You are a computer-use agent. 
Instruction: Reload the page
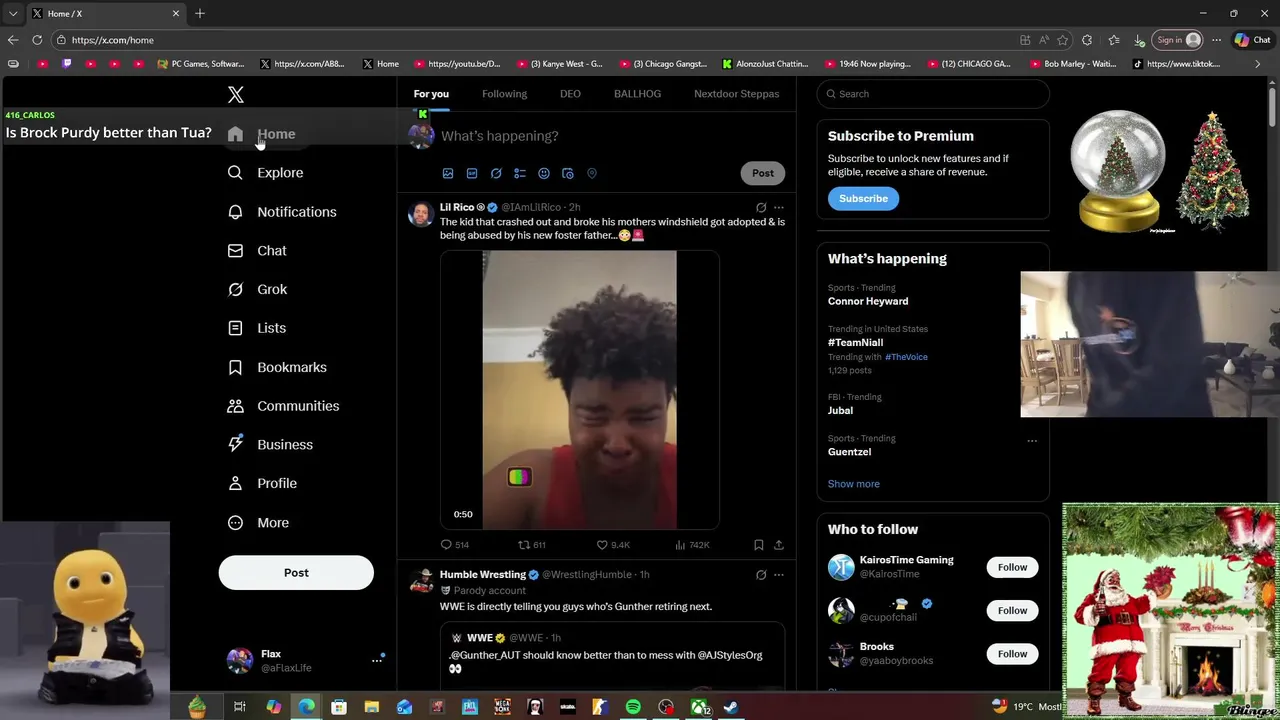(x=37, y=40)
